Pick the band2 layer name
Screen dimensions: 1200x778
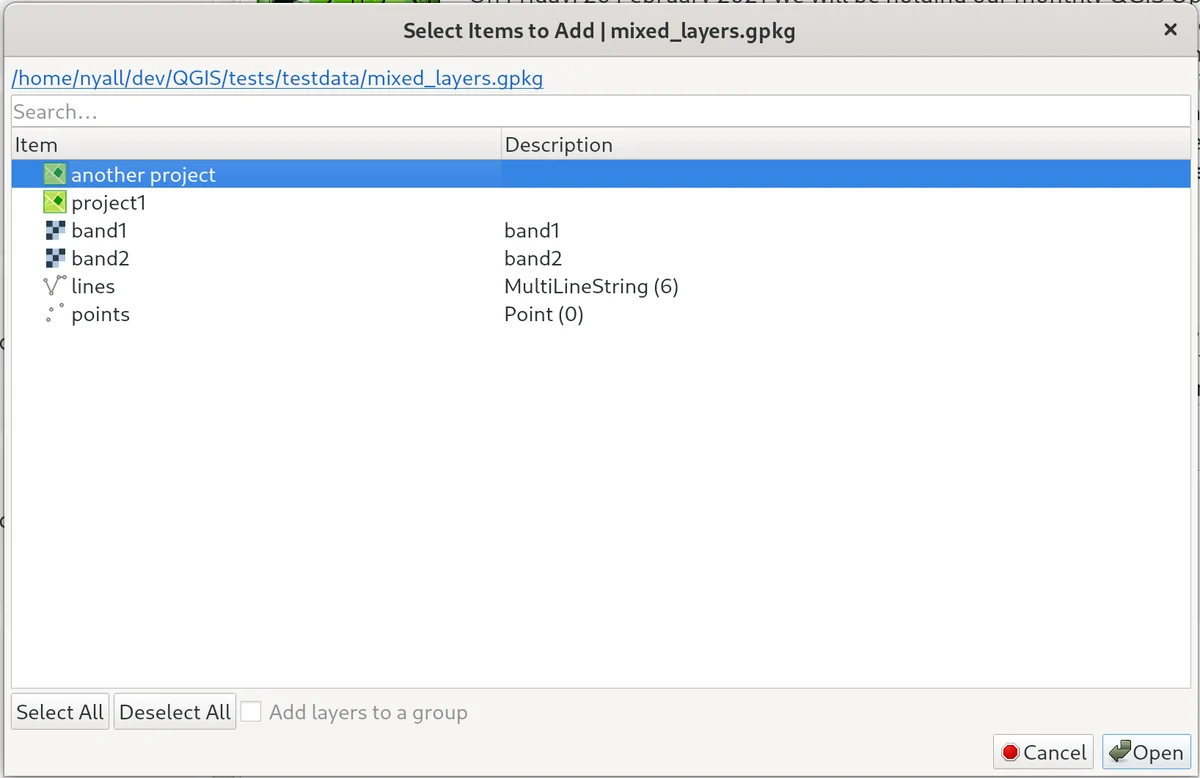[100, 259]
